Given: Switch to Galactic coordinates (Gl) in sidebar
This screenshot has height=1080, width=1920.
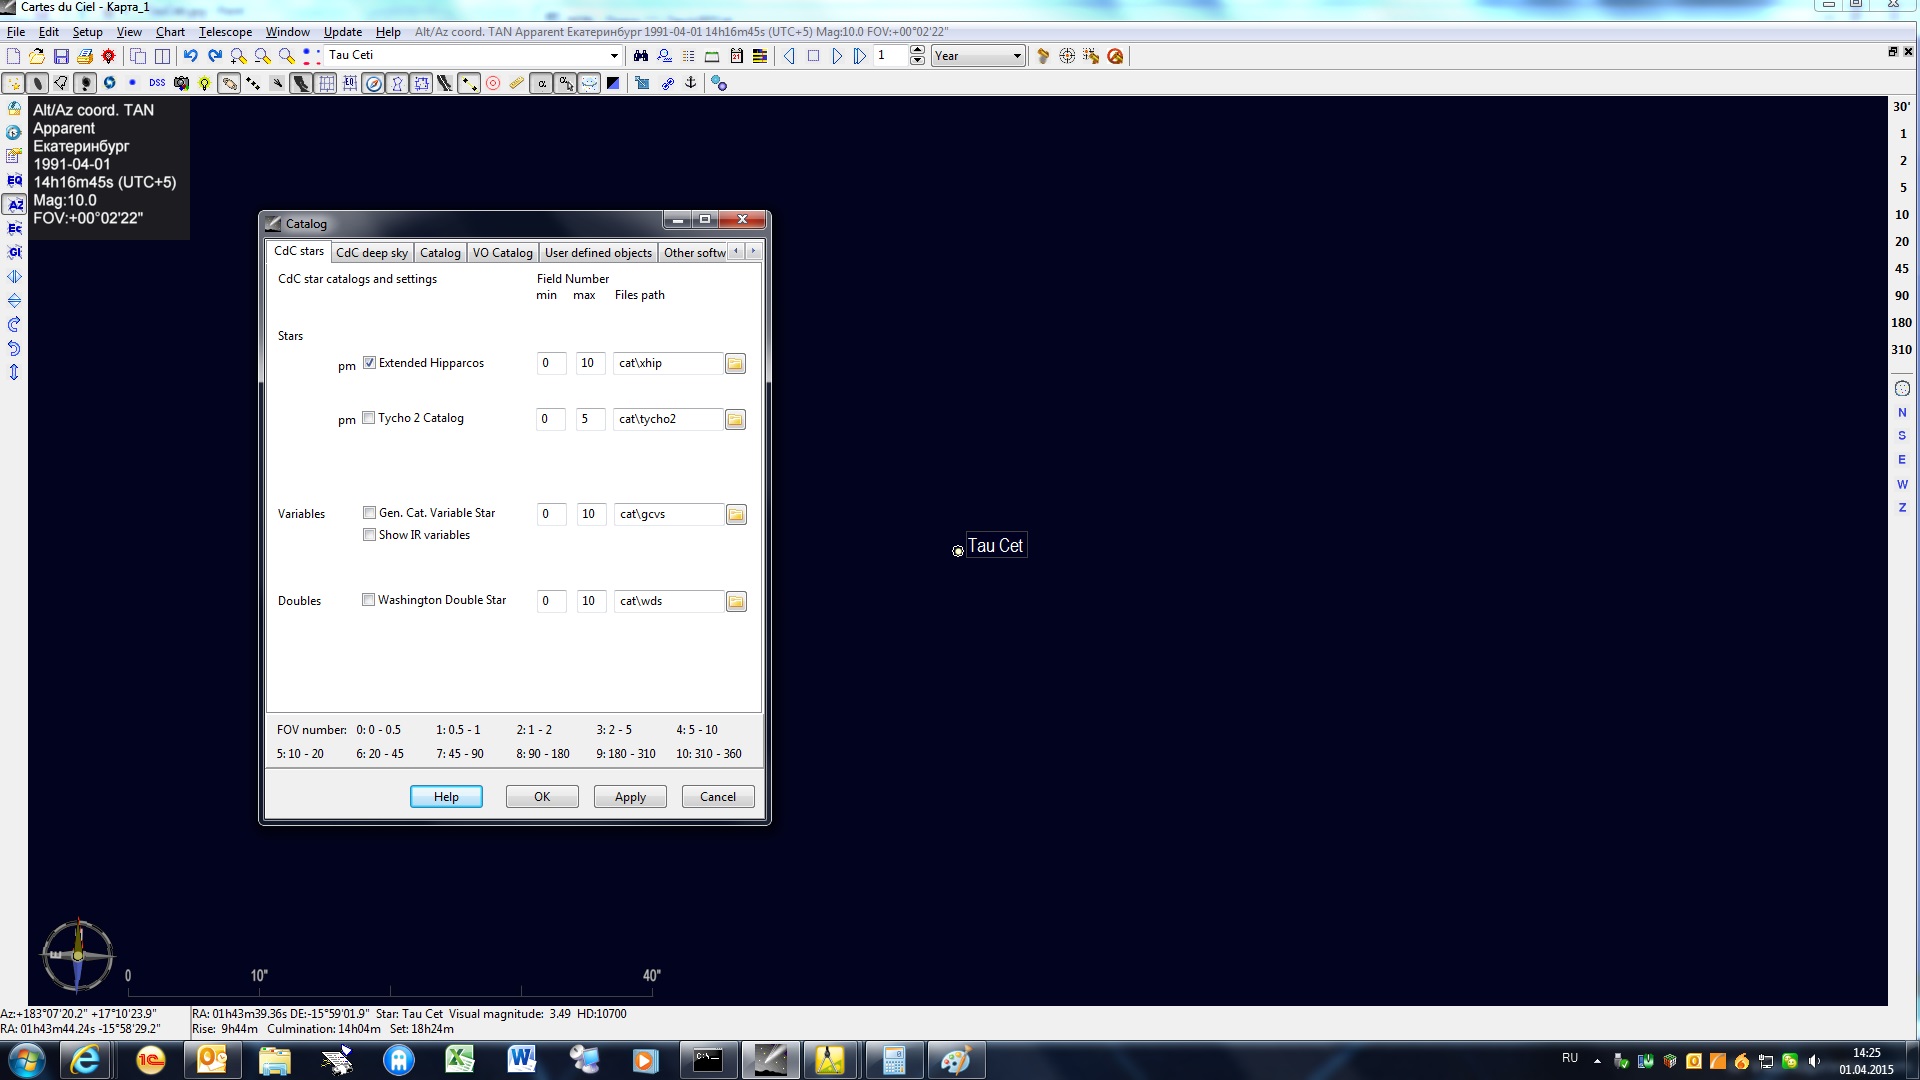Looking at the screenshot, I should click(x=14, y=252).
